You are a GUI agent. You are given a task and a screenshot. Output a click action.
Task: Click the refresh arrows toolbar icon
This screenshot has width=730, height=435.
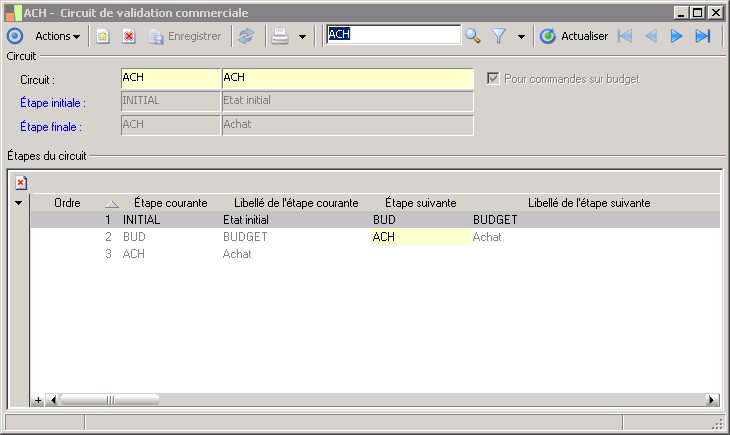(x=246, y=36)
